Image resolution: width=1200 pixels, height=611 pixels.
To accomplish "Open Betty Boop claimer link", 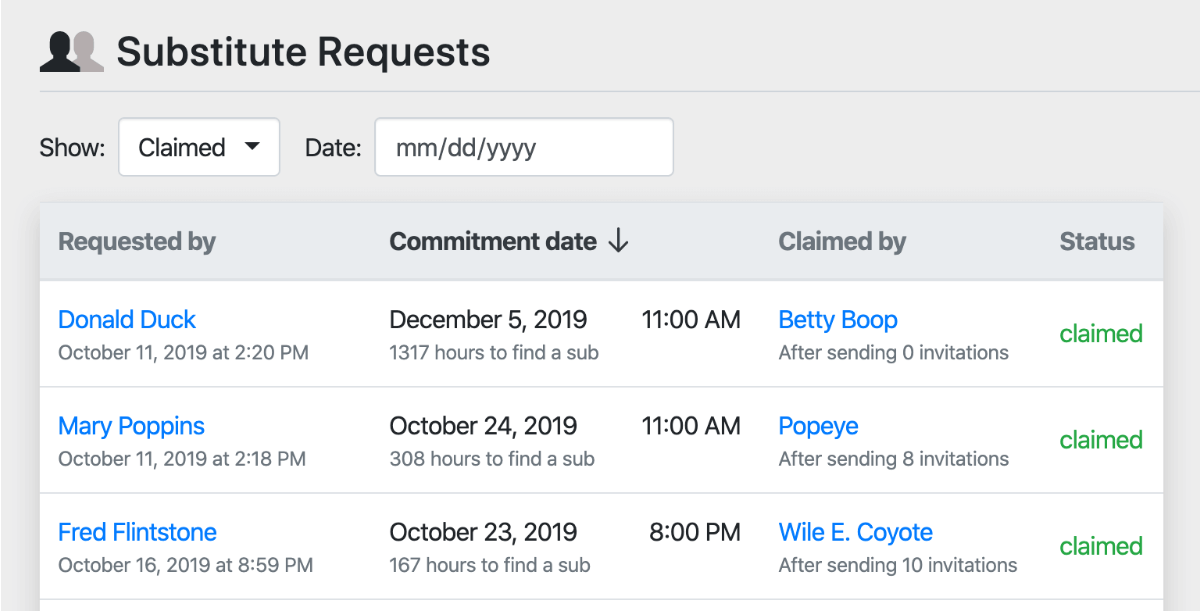I will pos(838,320).
